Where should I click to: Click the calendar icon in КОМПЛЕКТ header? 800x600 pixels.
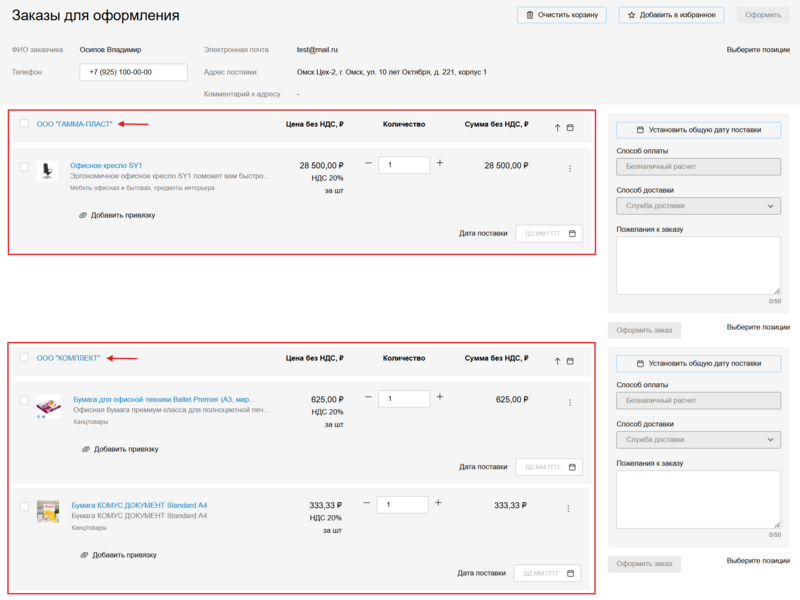click(570, 359)
